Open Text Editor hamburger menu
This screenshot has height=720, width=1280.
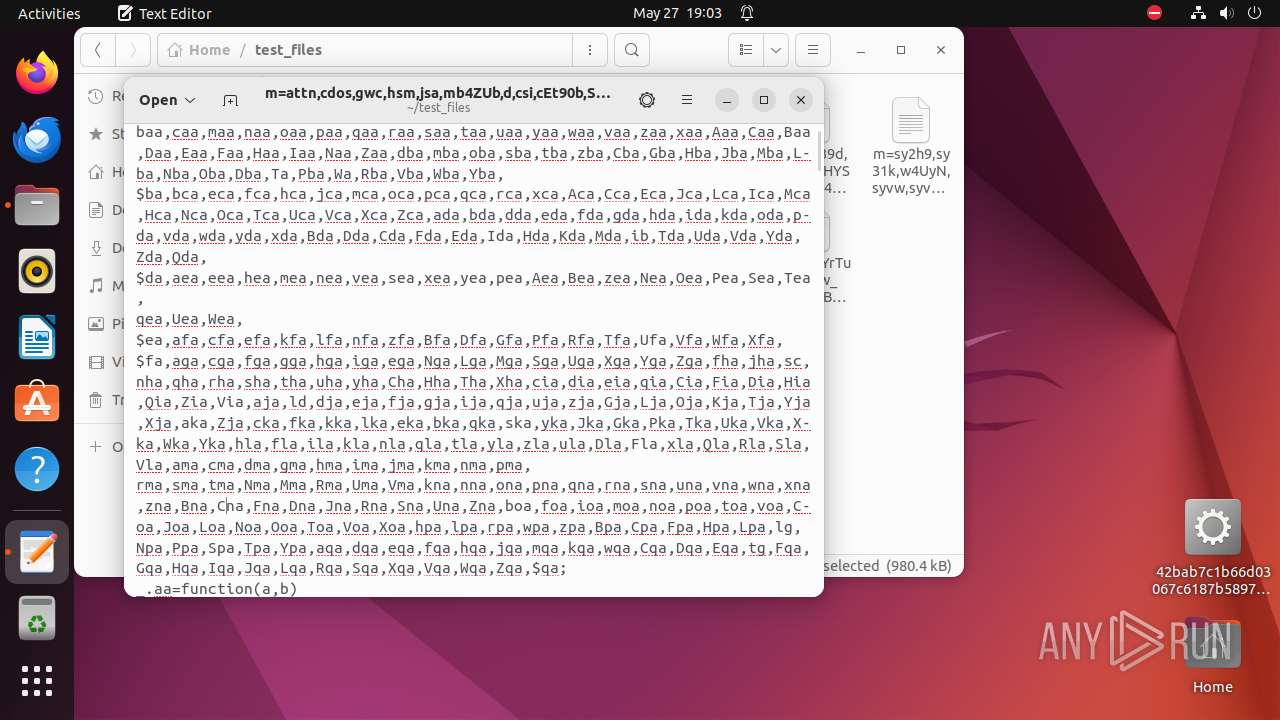[x=686, y=100]
